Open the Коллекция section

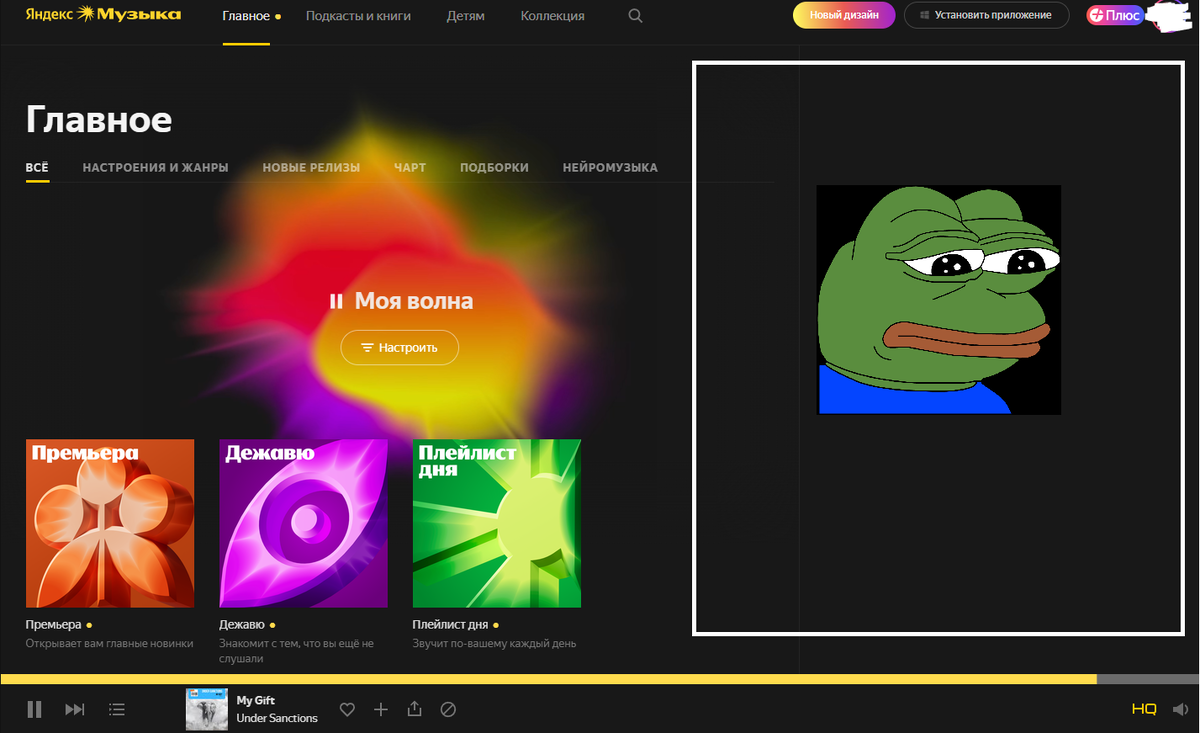click(x=553, y=16)
